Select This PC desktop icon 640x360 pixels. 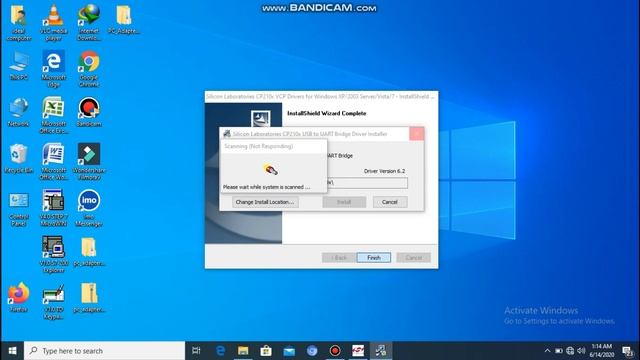18,65
